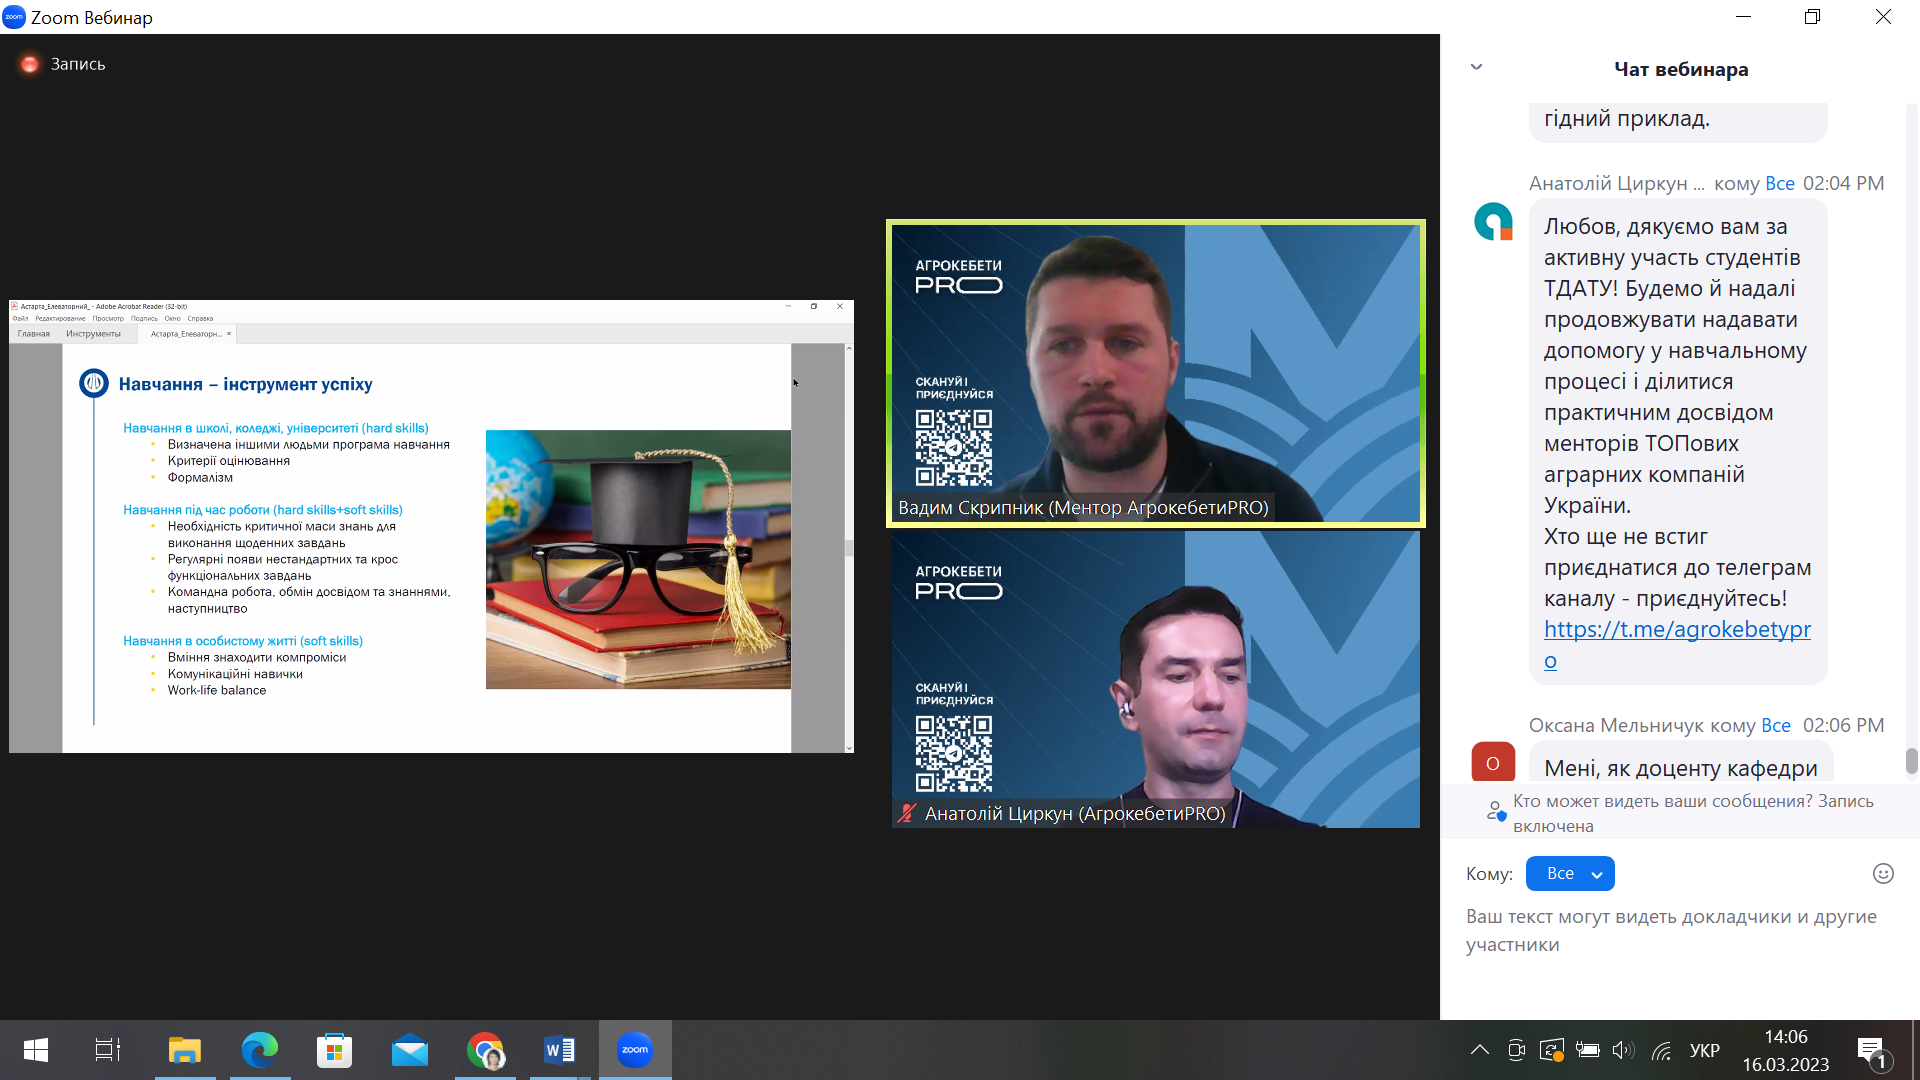Select Вадим Скрипник's video thumbnail
1920x1080 pixels.
click(1155, 373)
